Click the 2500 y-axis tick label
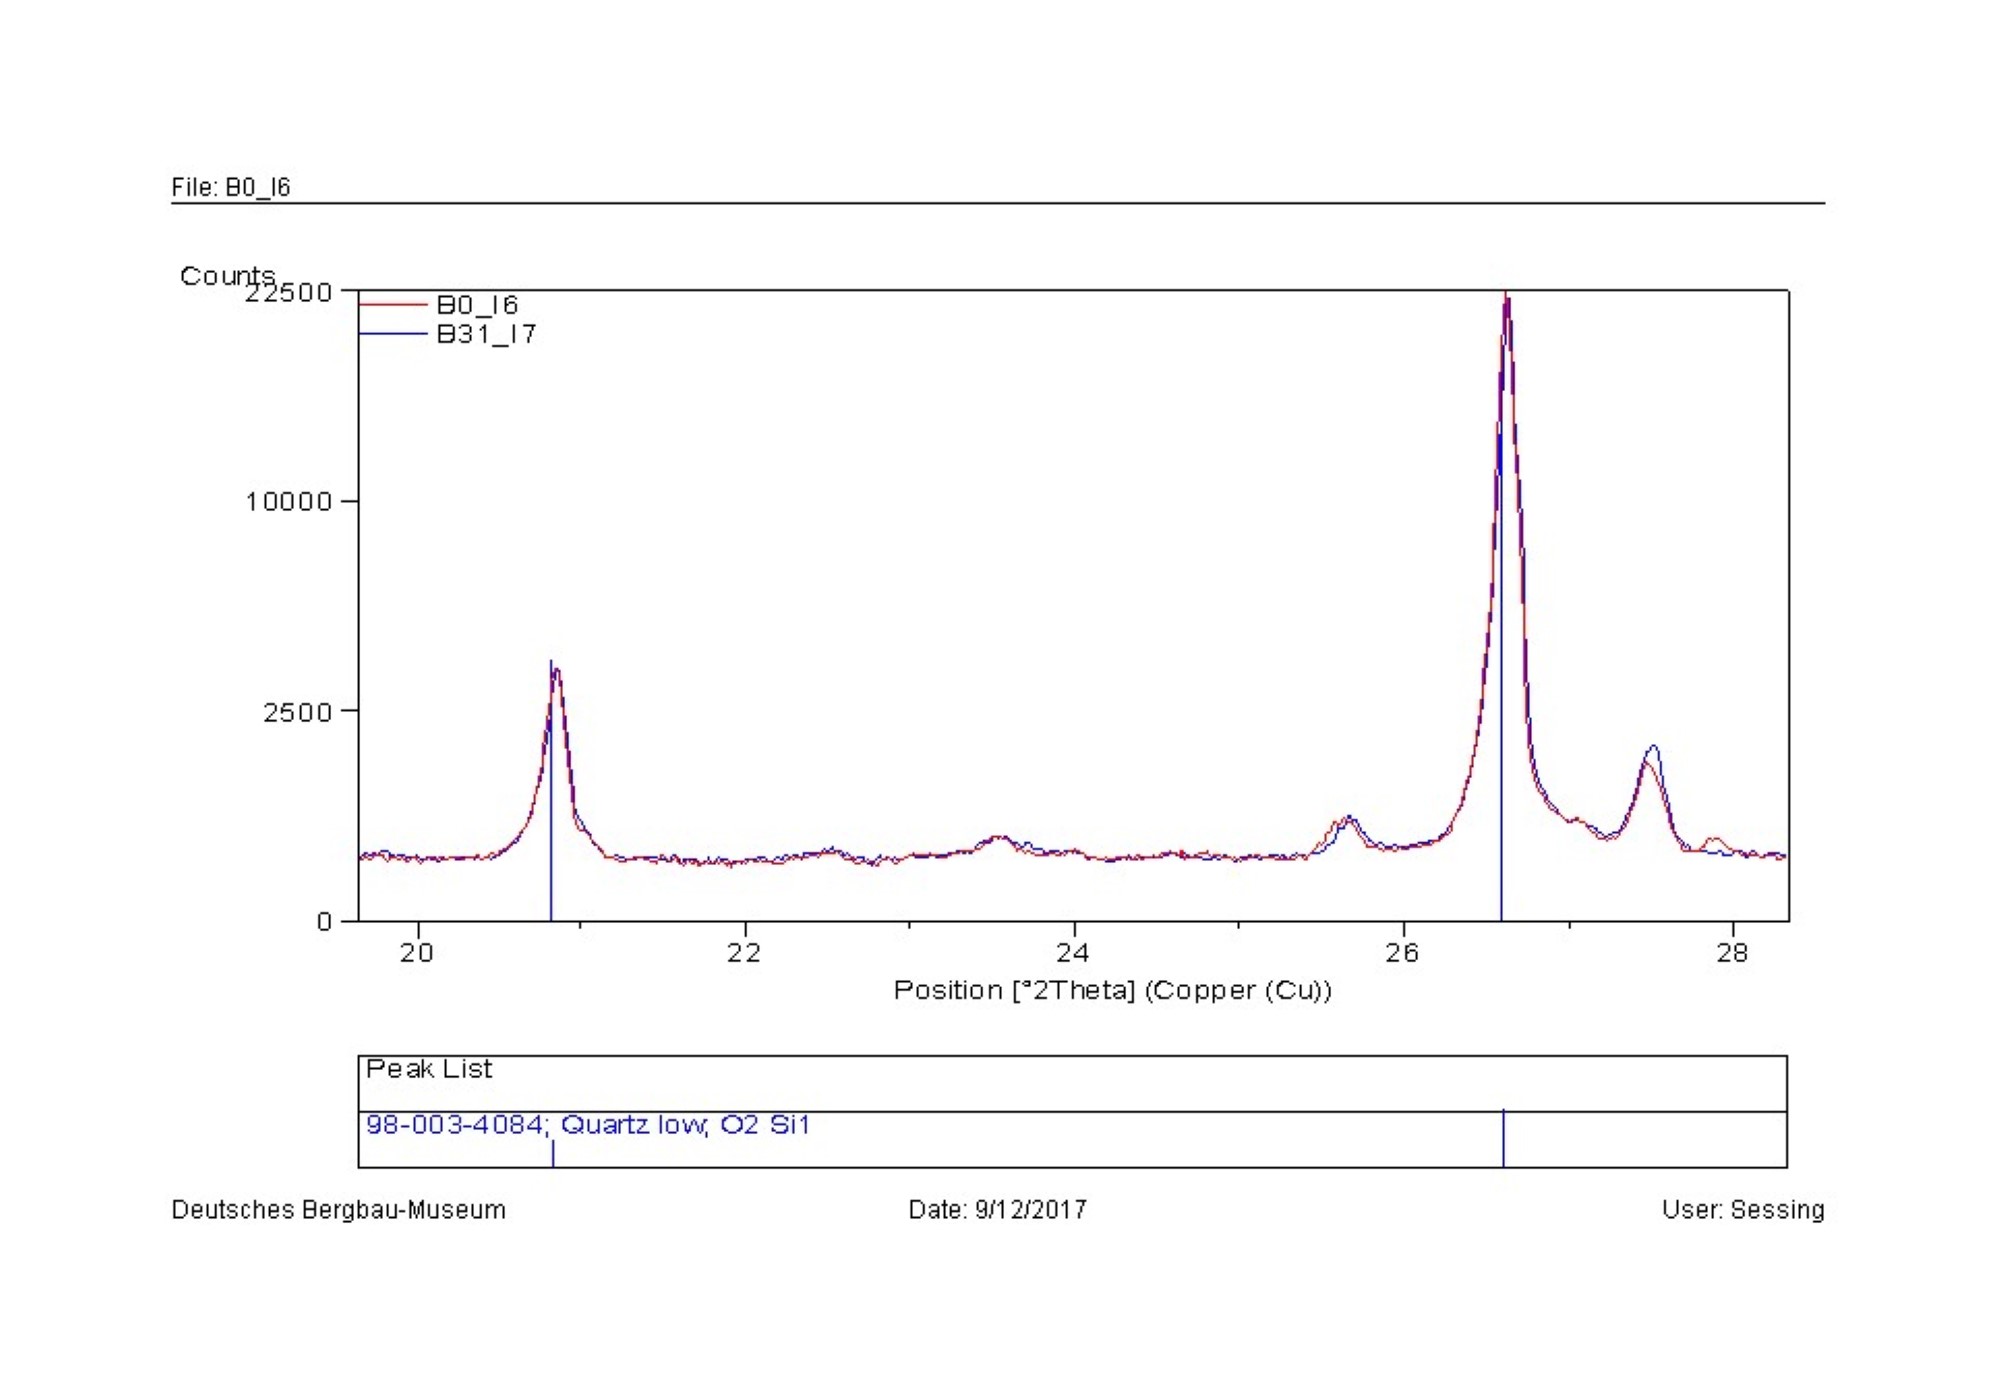The width and height of the screenshot is (2000, 1395). pos(297,712)
